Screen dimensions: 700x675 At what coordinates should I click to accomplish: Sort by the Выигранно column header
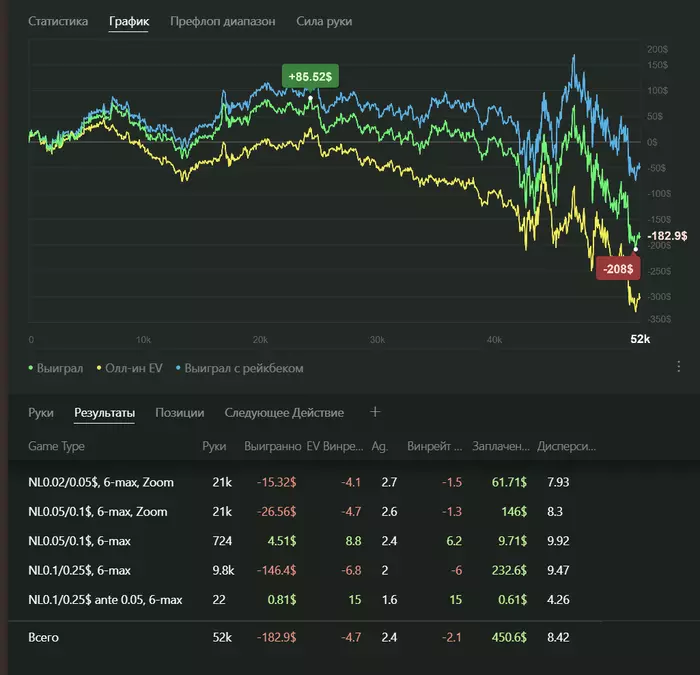pos(271,446)
